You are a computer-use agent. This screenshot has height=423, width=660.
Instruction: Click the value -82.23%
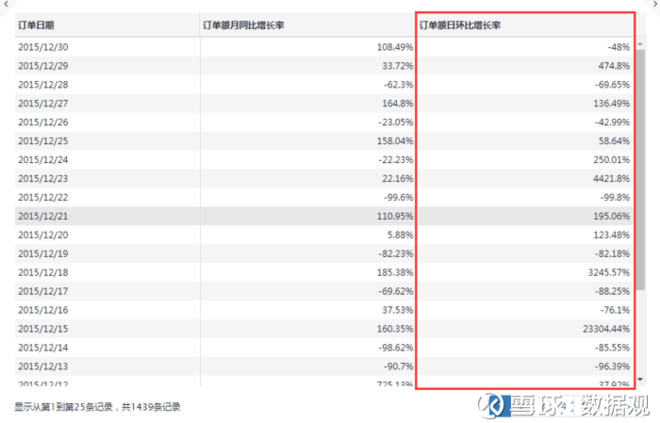pos(396,254)
